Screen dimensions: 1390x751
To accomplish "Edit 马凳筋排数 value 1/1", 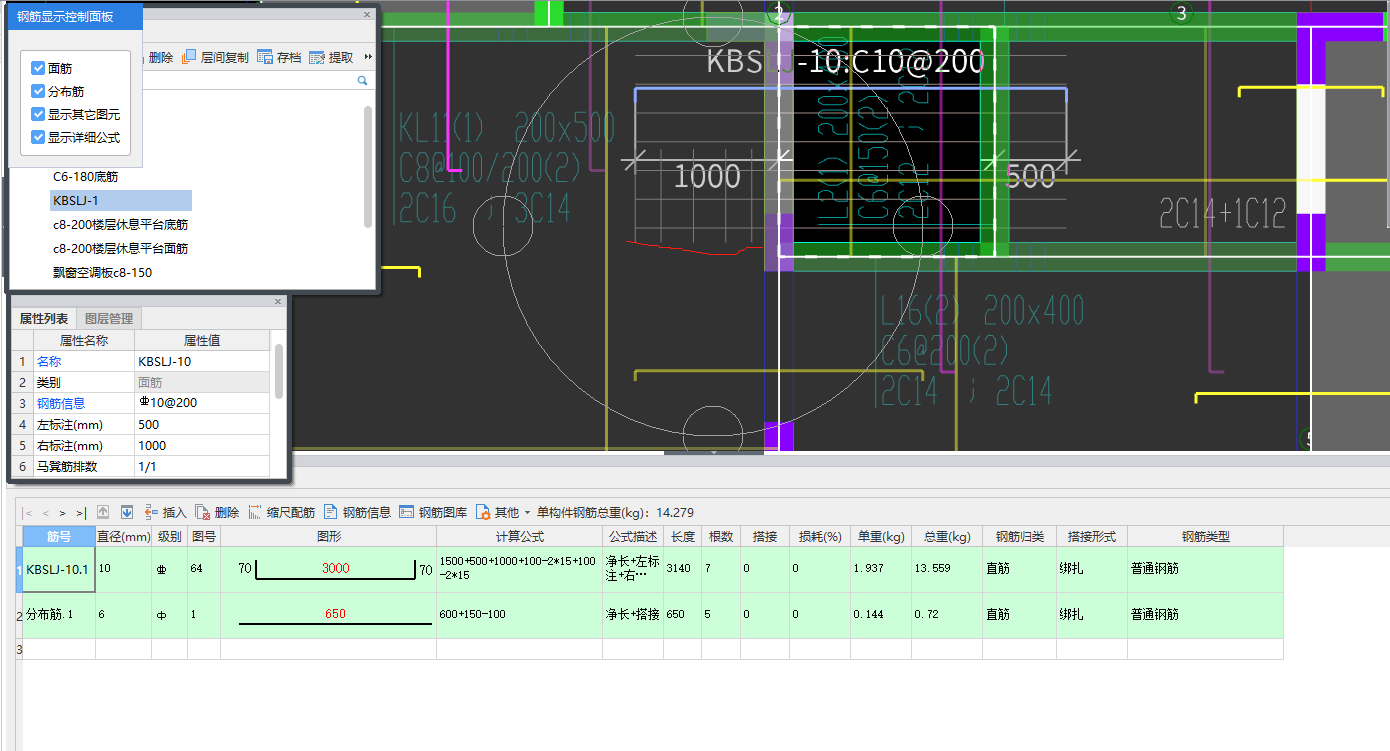I will click(202, 466).
